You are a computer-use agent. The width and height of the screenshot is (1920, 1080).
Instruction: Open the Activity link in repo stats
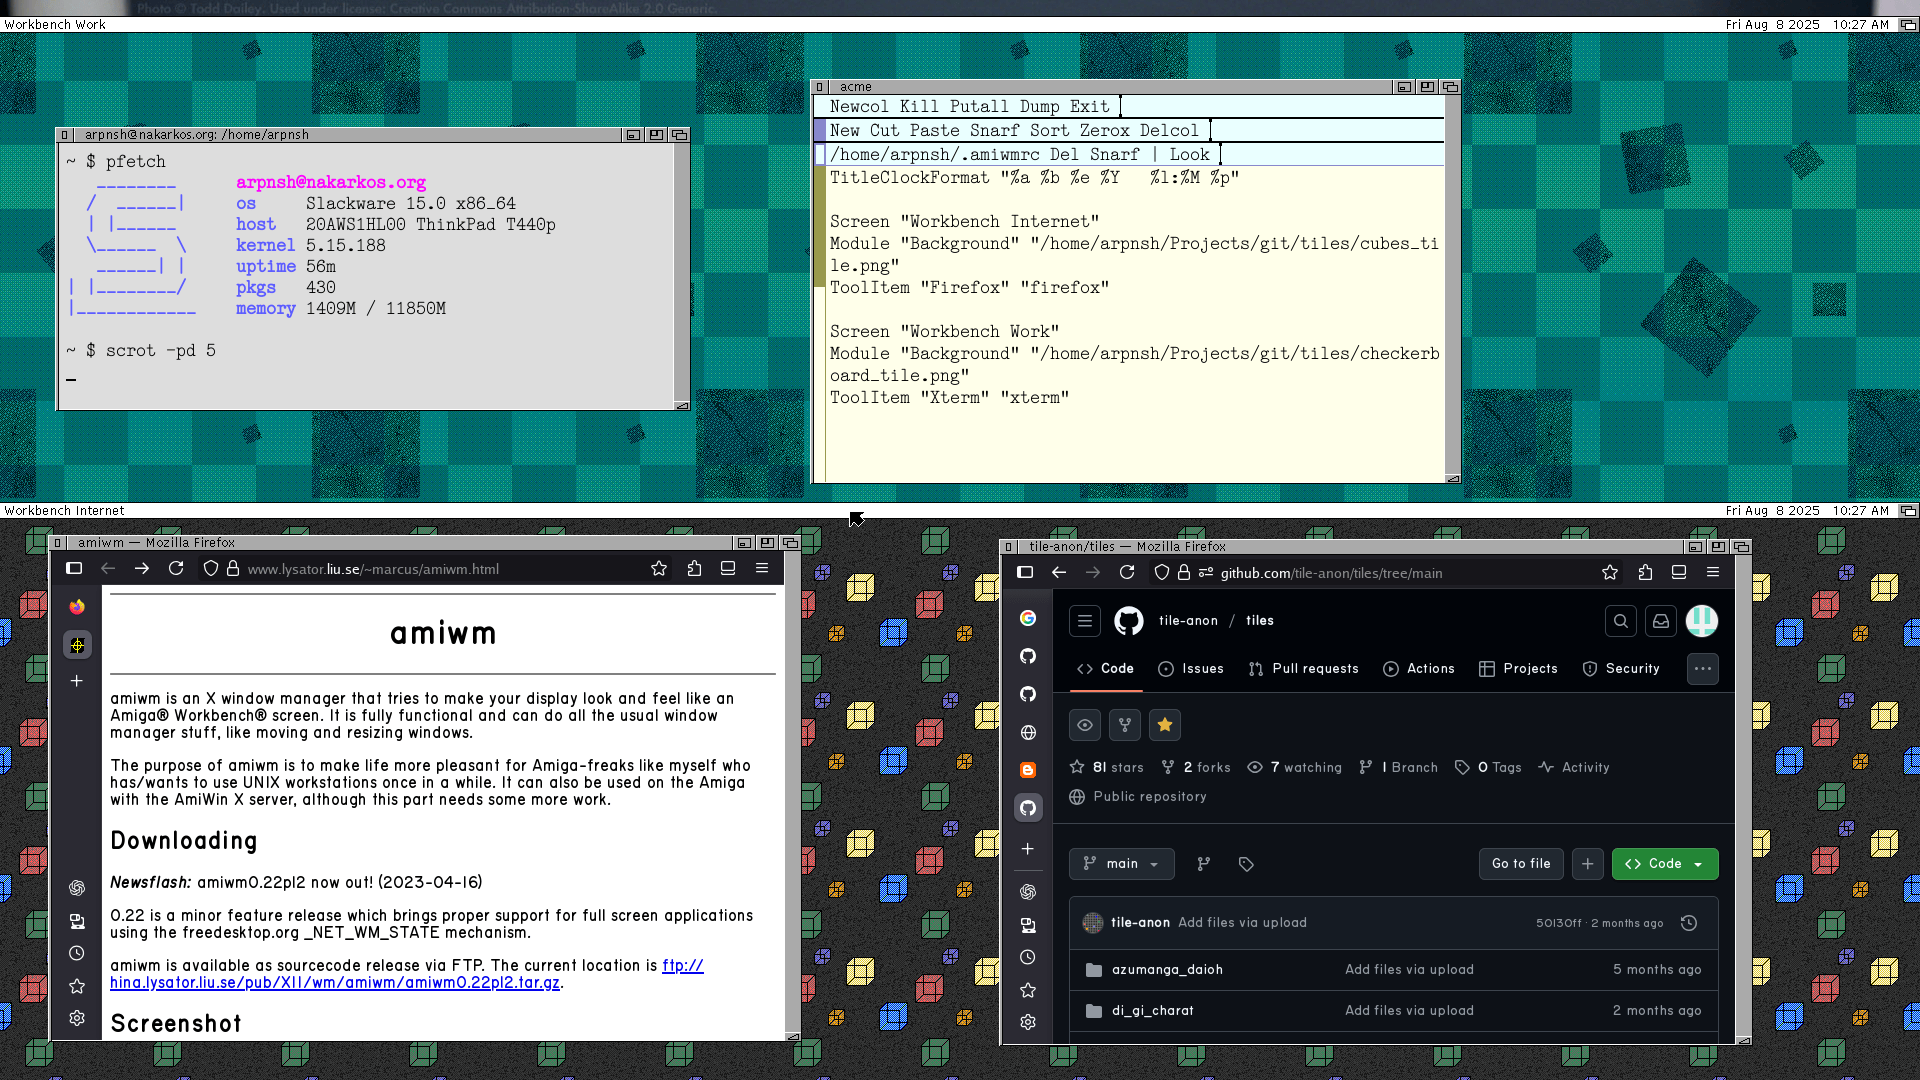click(1574, 768)
